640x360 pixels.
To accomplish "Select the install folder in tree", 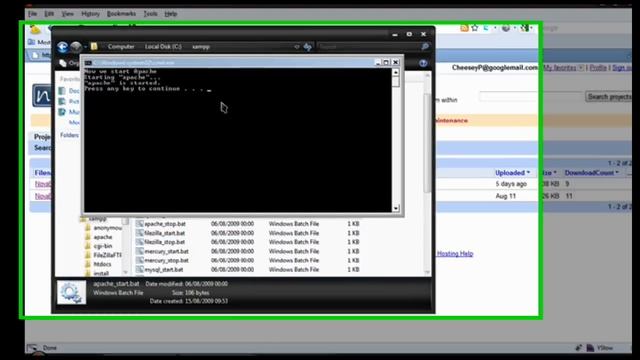I will pos(101,273).
